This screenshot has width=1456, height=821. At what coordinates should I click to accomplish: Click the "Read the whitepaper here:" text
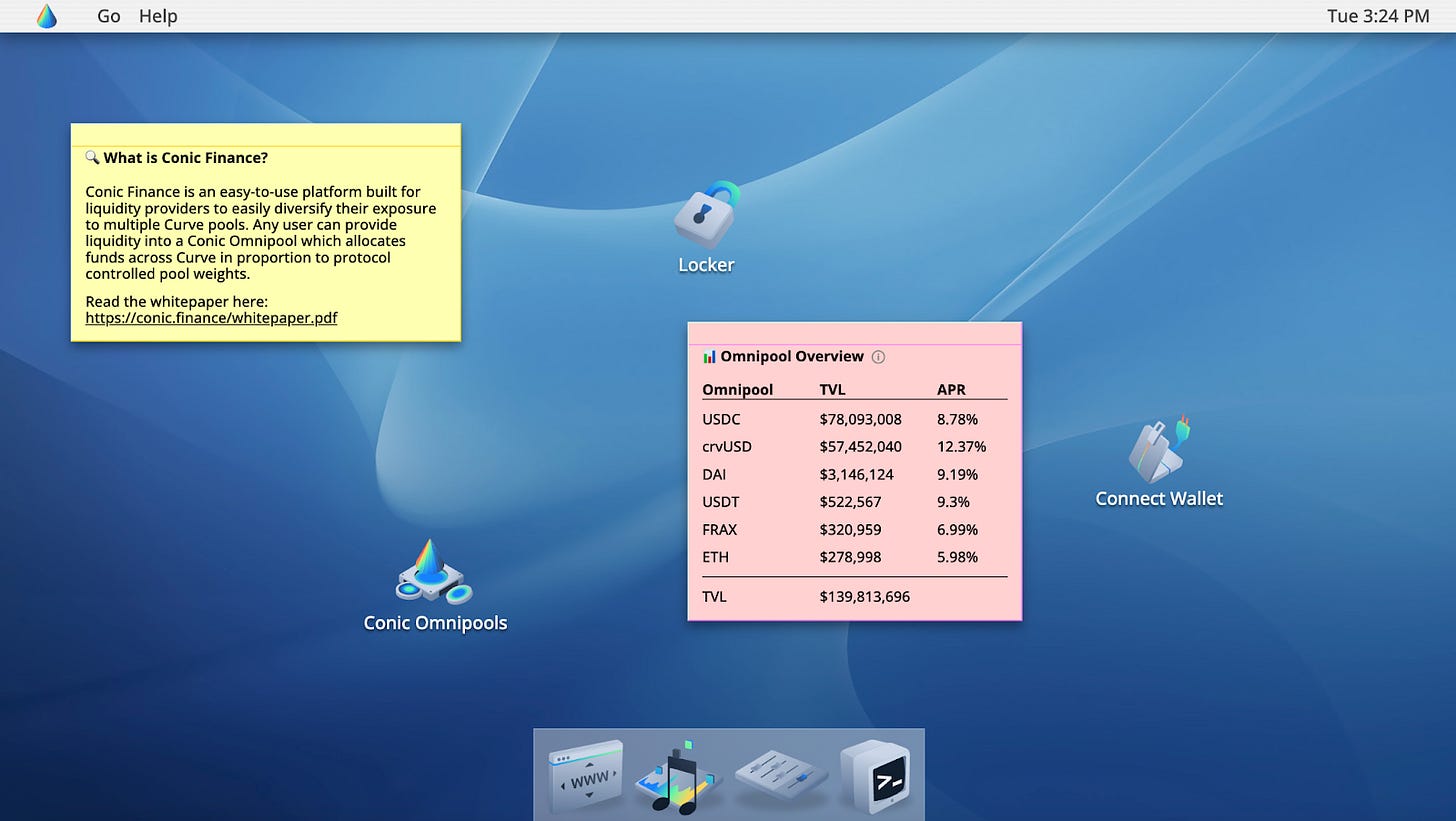[177, 301]
